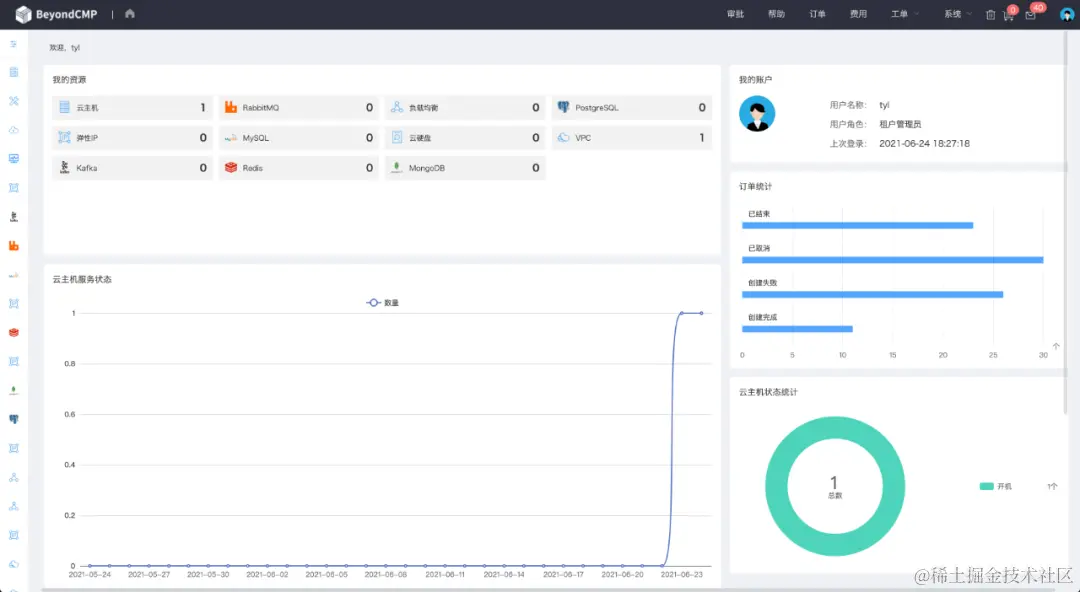Viewport: 1080px width, 592px height.
Task: Expand the 系统 dropdown menu
Action: coord(958,14)
